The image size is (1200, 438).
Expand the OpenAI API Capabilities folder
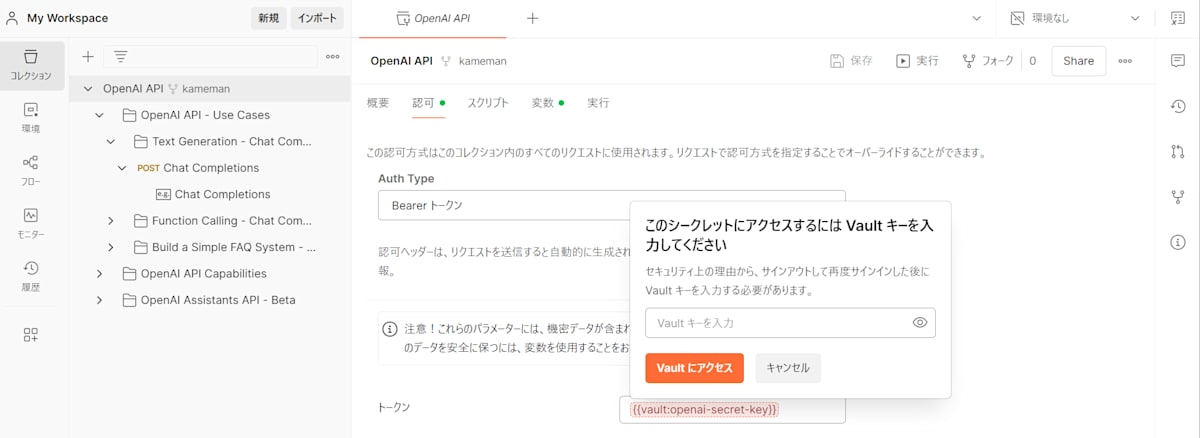pyautogui.click(x=99, y=274)
